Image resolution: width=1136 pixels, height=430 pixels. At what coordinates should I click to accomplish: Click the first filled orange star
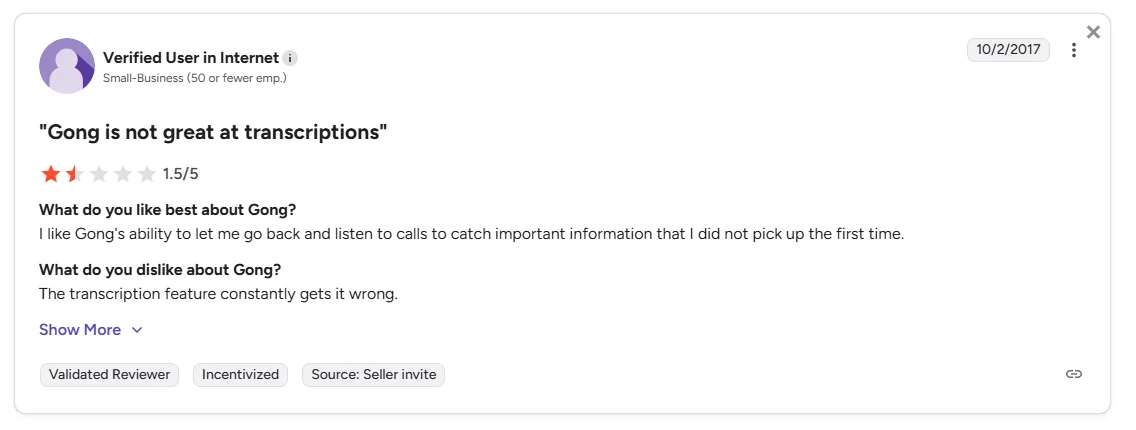point(50,174)
